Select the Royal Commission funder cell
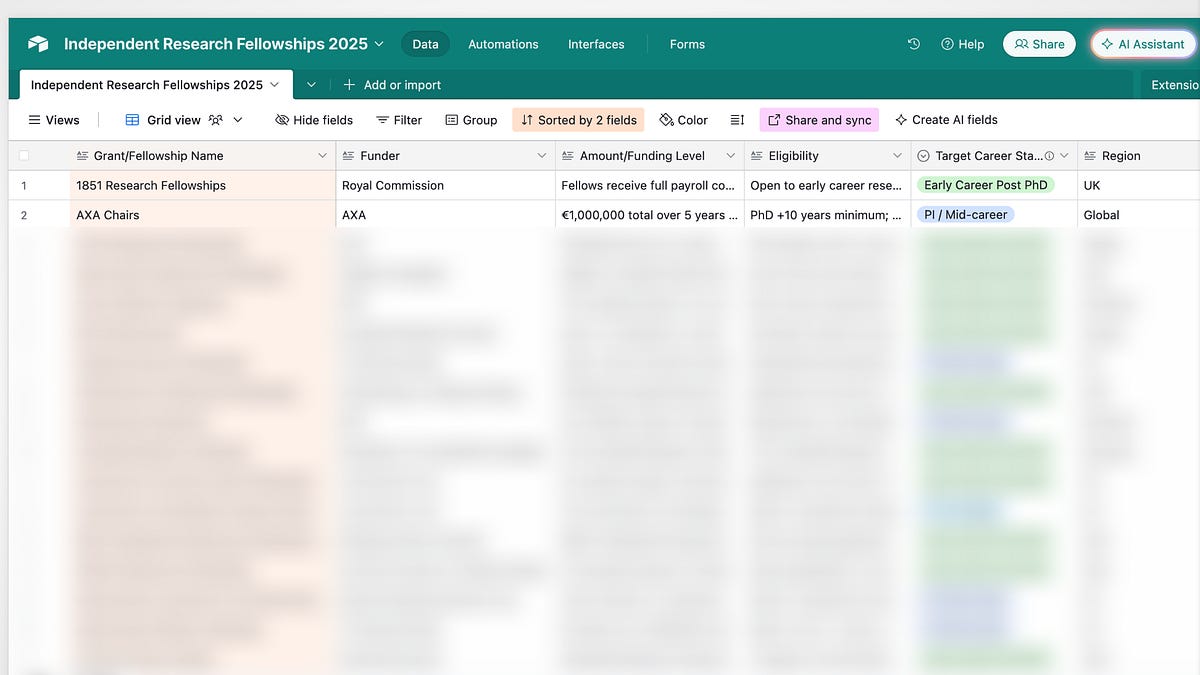This screenshot has height=675, width=1200. (x=445, y=185)
